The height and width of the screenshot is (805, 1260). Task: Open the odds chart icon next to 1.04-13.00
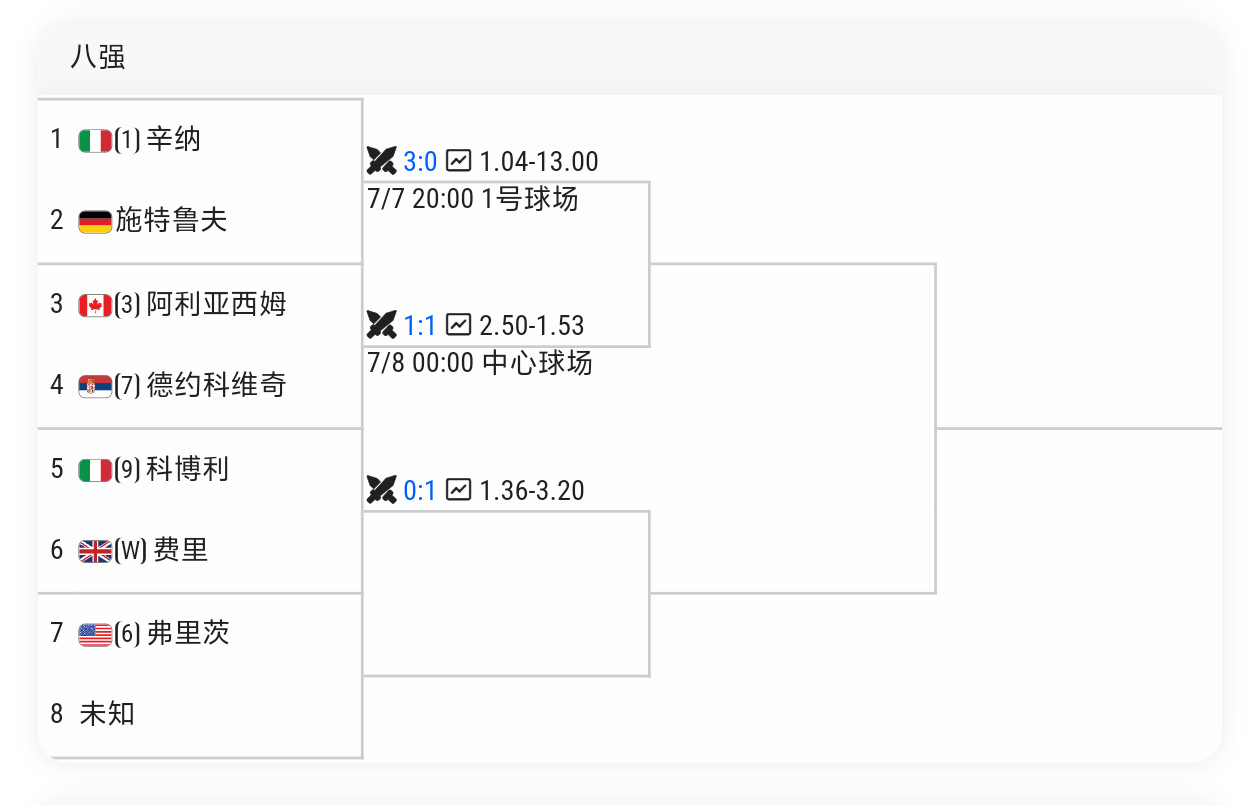[458, 160]
